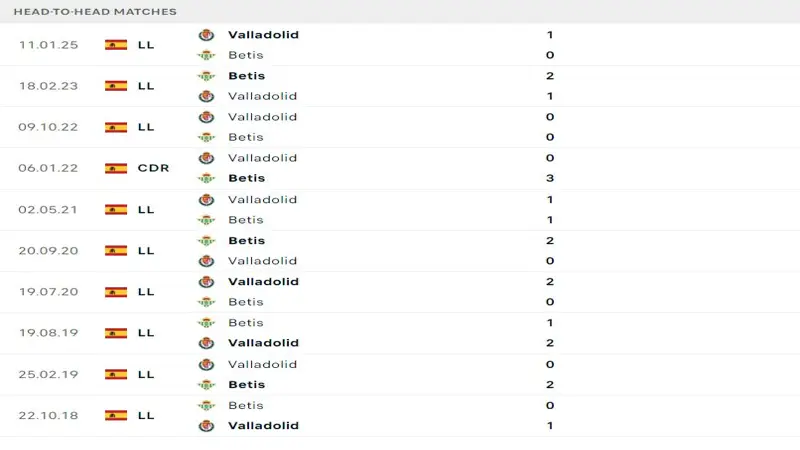This screenshot has width=800, height=450.
Task: Click the Valladolid crest in the 22.10.18 match
Action: 207,426
